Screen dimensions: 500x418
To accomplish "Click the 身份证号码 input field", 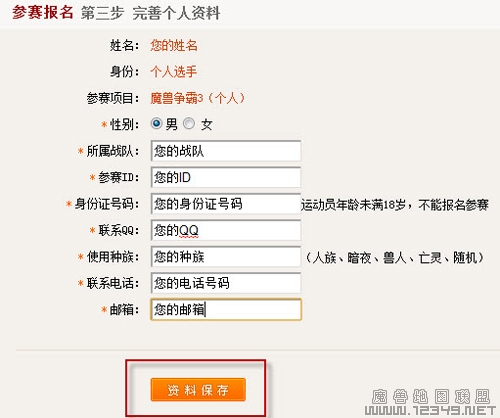I will 226,204.
